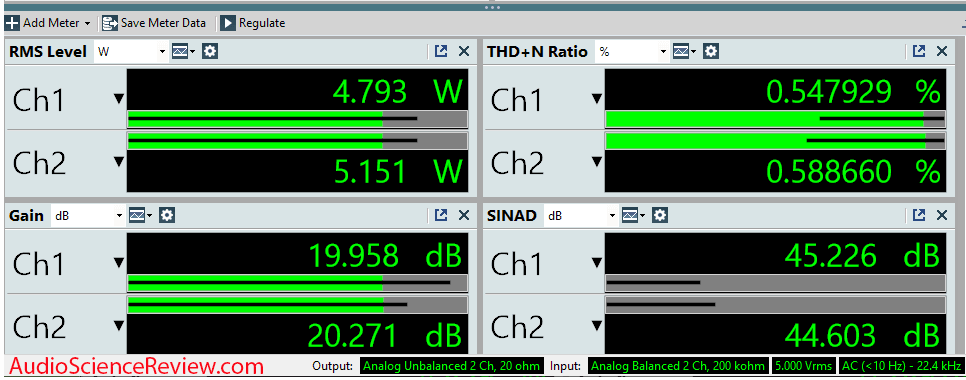
Task: Open Input setting Analog Balanced 2 Ch, 200 kohm
Action: pyautogui.click(x=679, y=366)
